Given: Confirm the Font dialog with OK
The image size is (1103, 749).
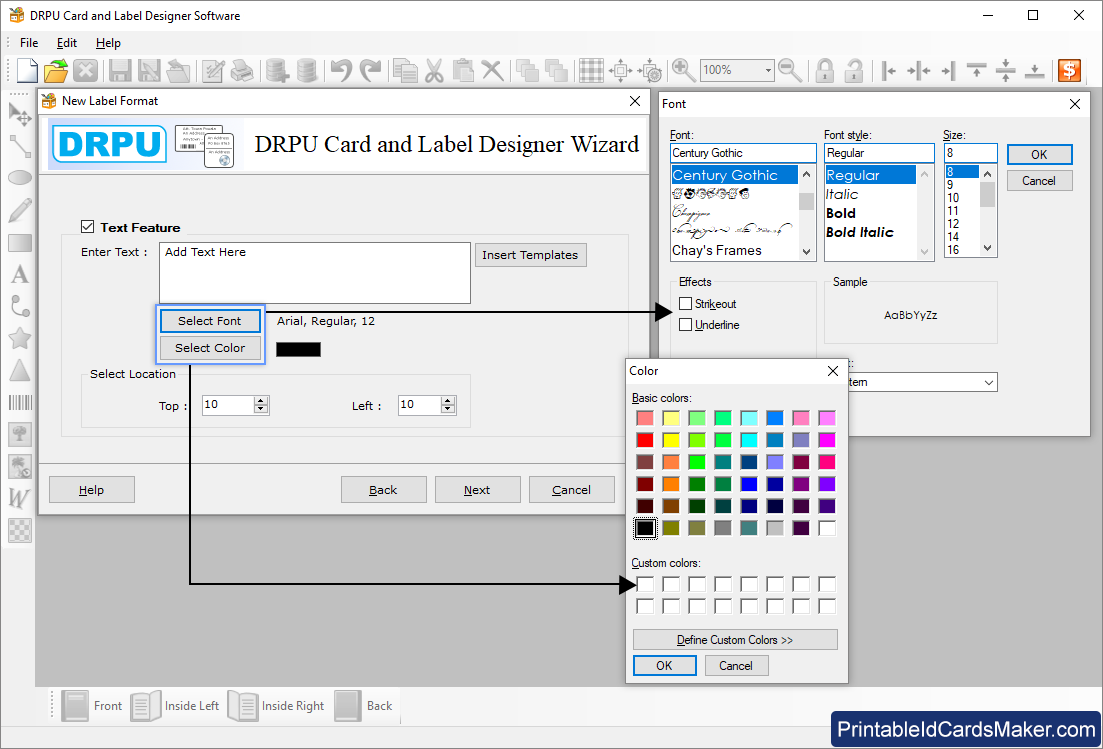Looking at the screenshot, I should click(x=1039, y=155).
